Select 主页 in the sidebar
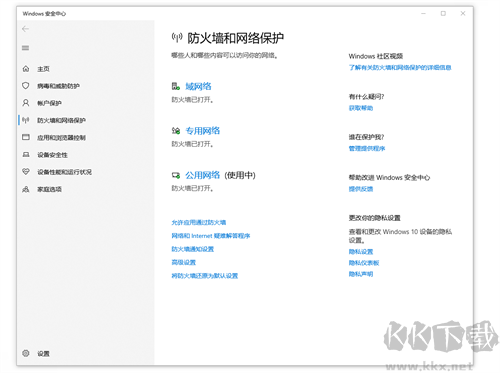 pyautogui.click(x=43, y=69)
